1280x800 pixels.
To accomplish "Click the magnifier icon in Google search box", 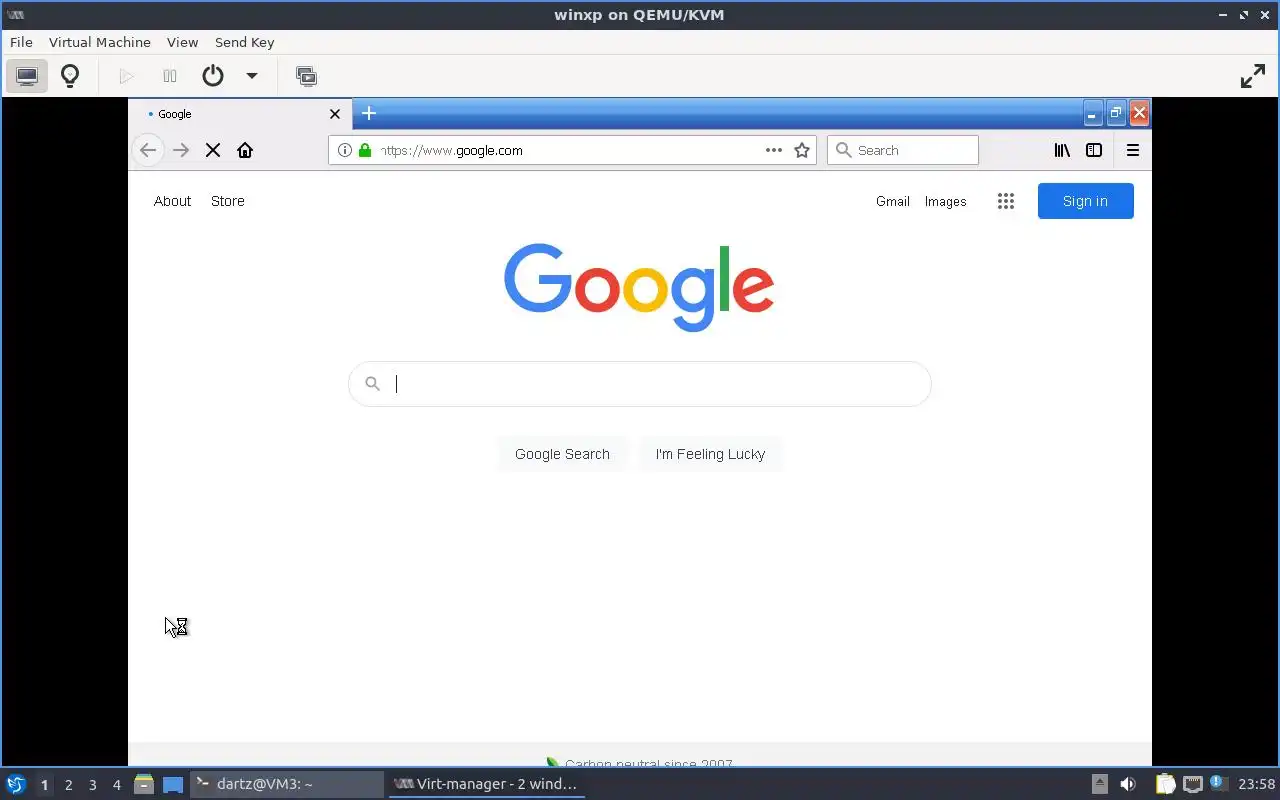I will (372, 384).
